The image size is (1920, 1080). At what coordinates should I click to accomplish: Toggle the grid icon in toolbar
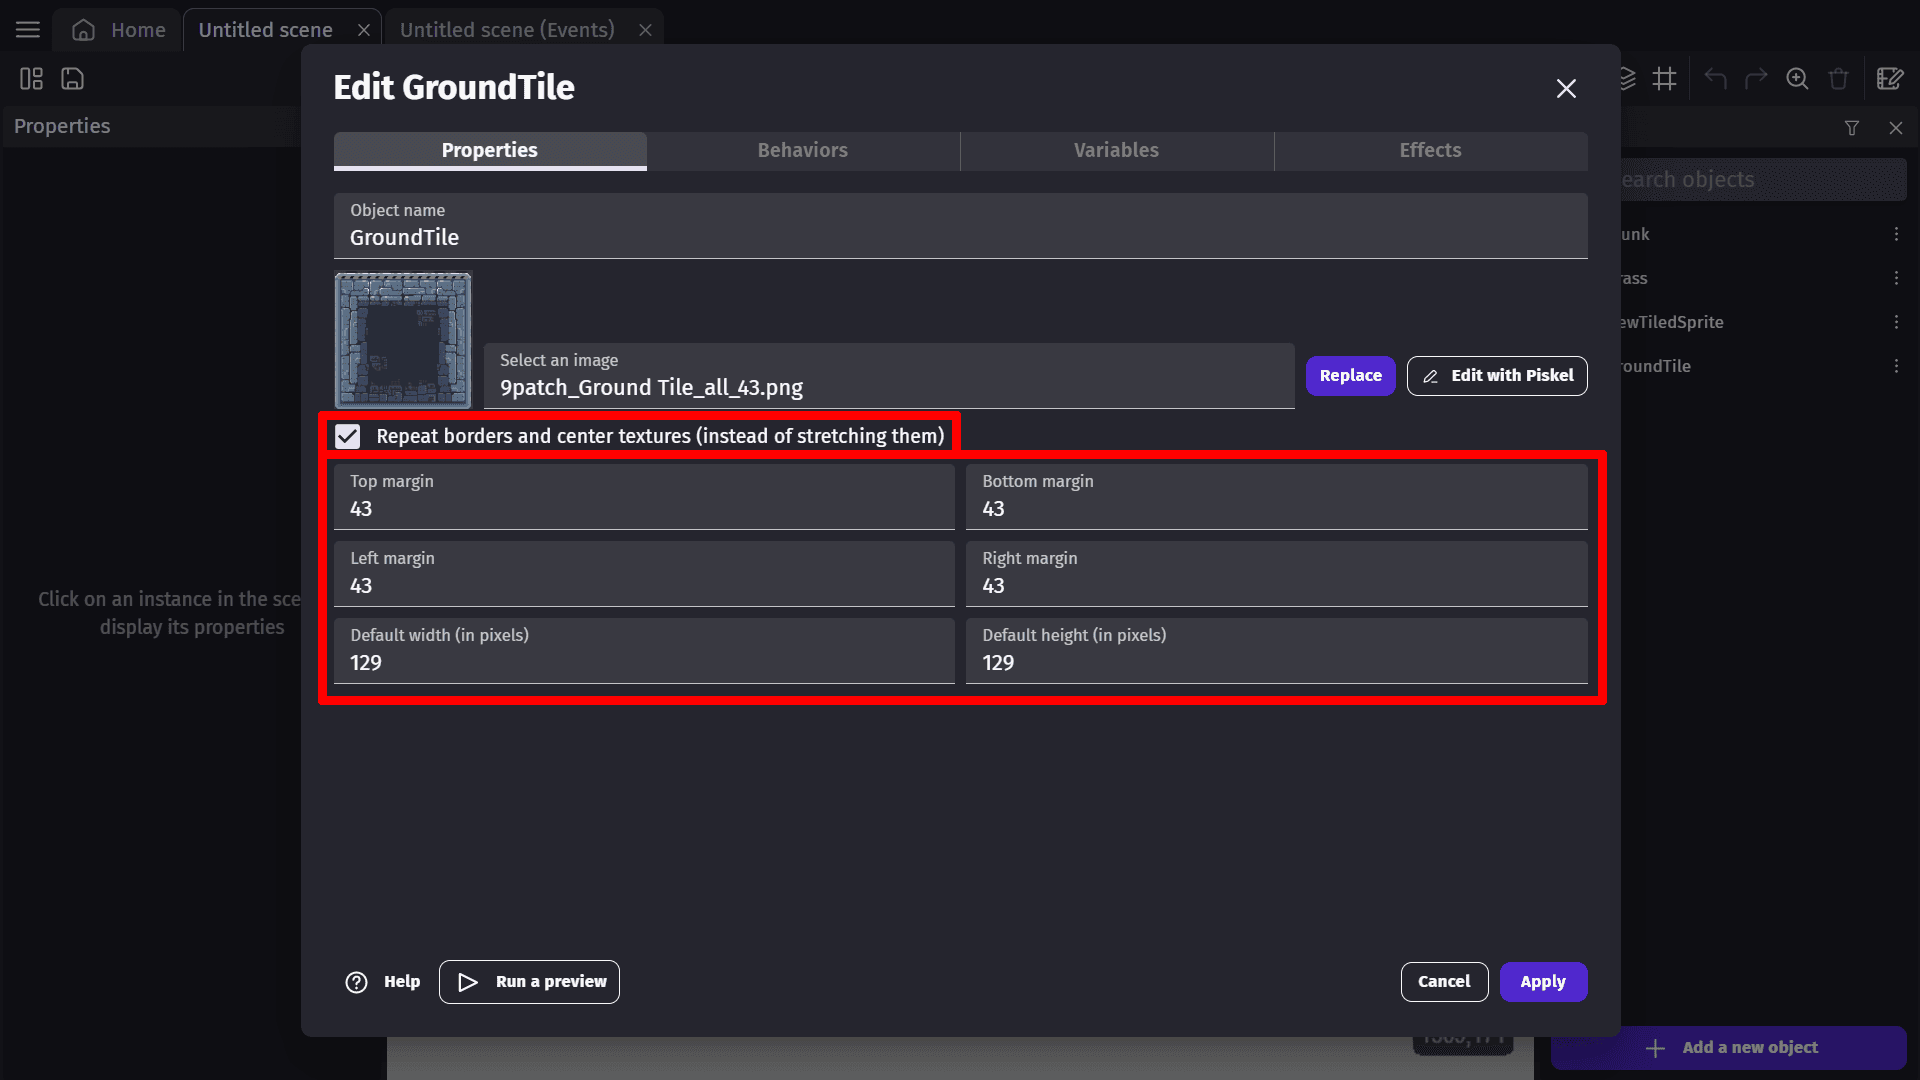1664,79
